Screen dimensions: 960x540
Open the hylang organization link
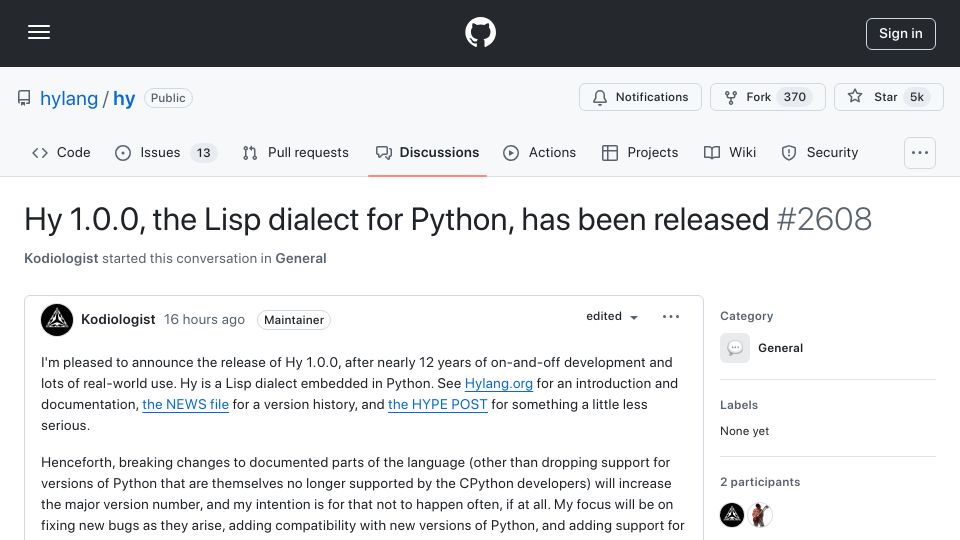coord(69,98)
